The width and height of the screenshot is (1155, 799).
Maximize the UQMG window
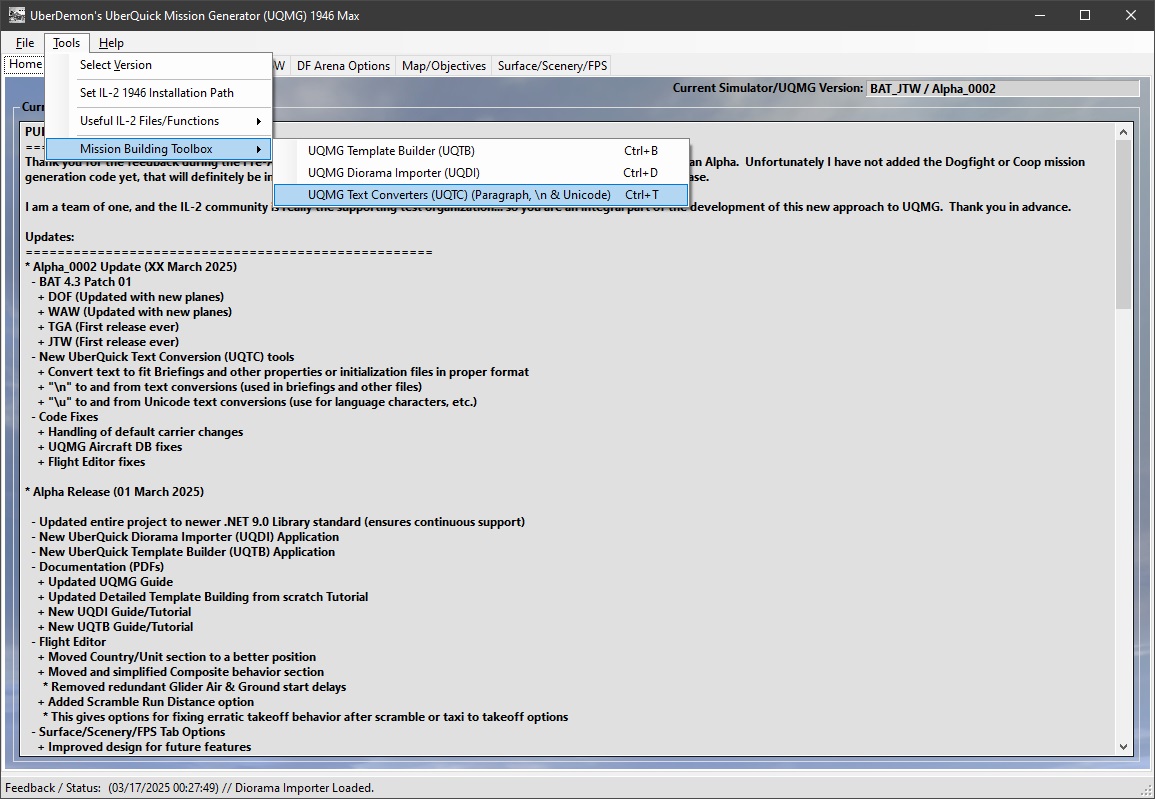pyautogui.click(x=1085, y=15)
